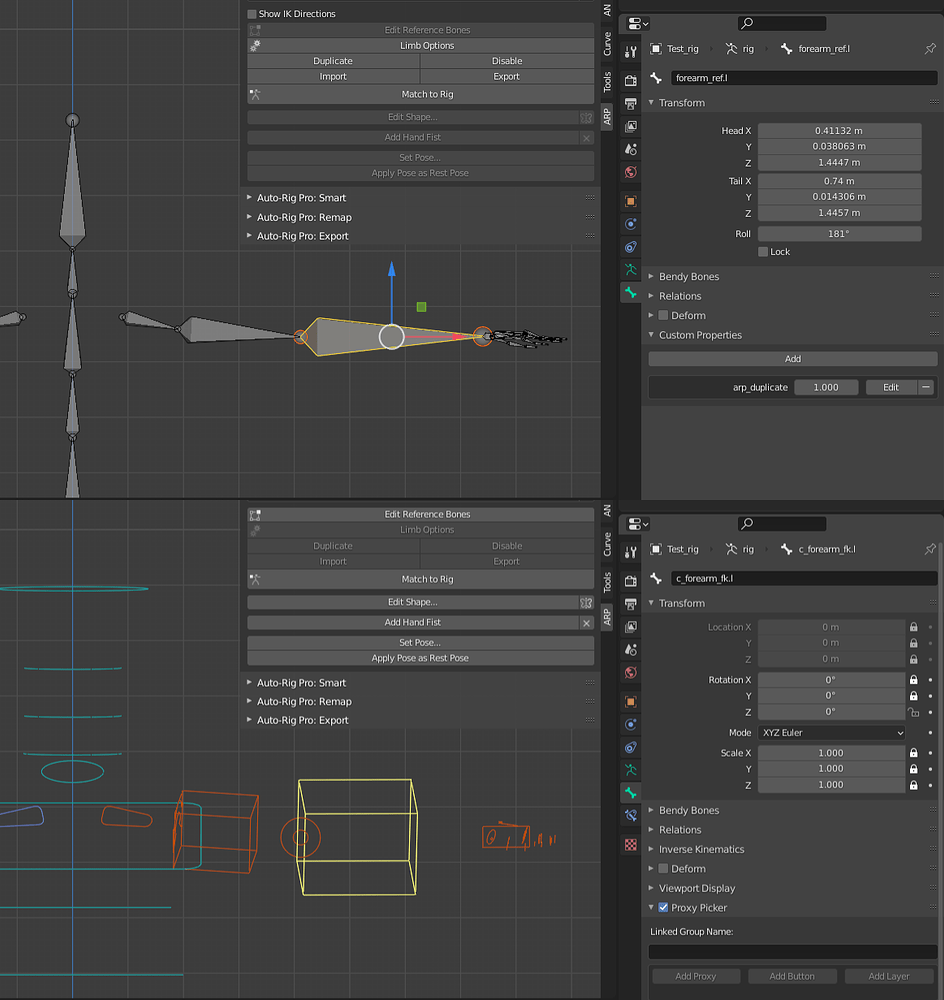
Task: Click the enabled Duplicate button
Action: click(x=333, y=61)
